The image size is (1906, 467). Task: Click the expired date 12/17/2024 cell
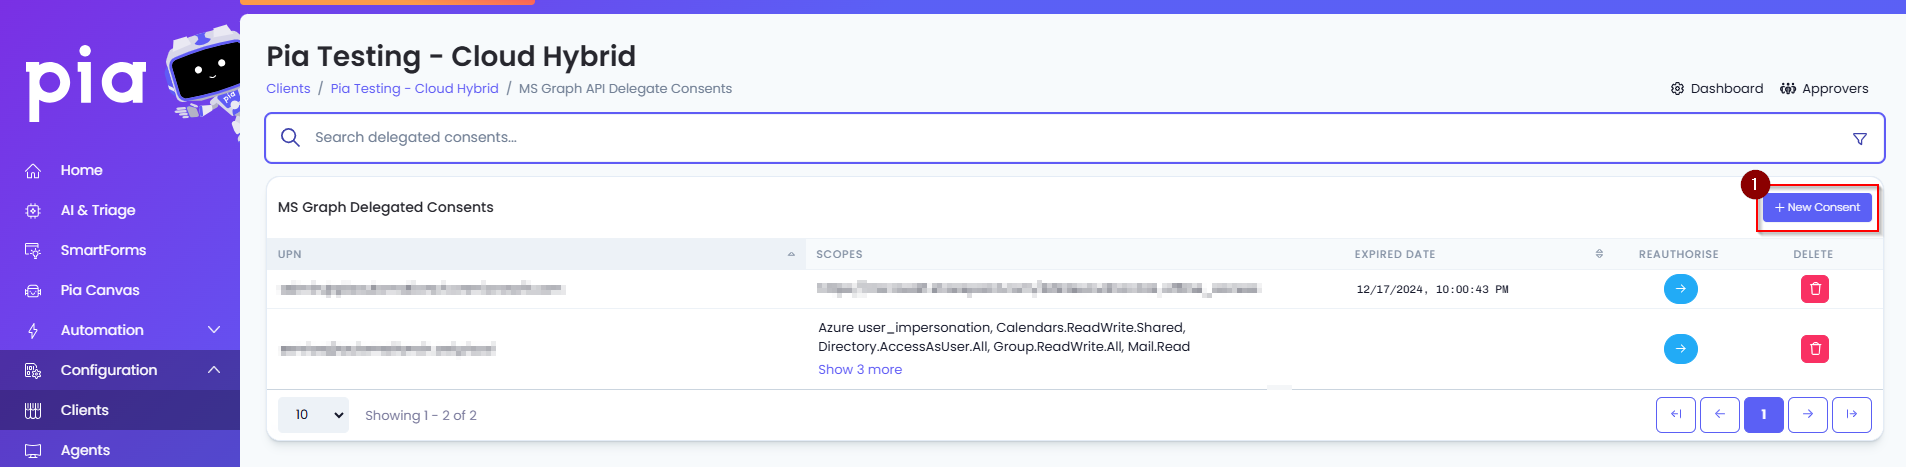(1432, 289)
